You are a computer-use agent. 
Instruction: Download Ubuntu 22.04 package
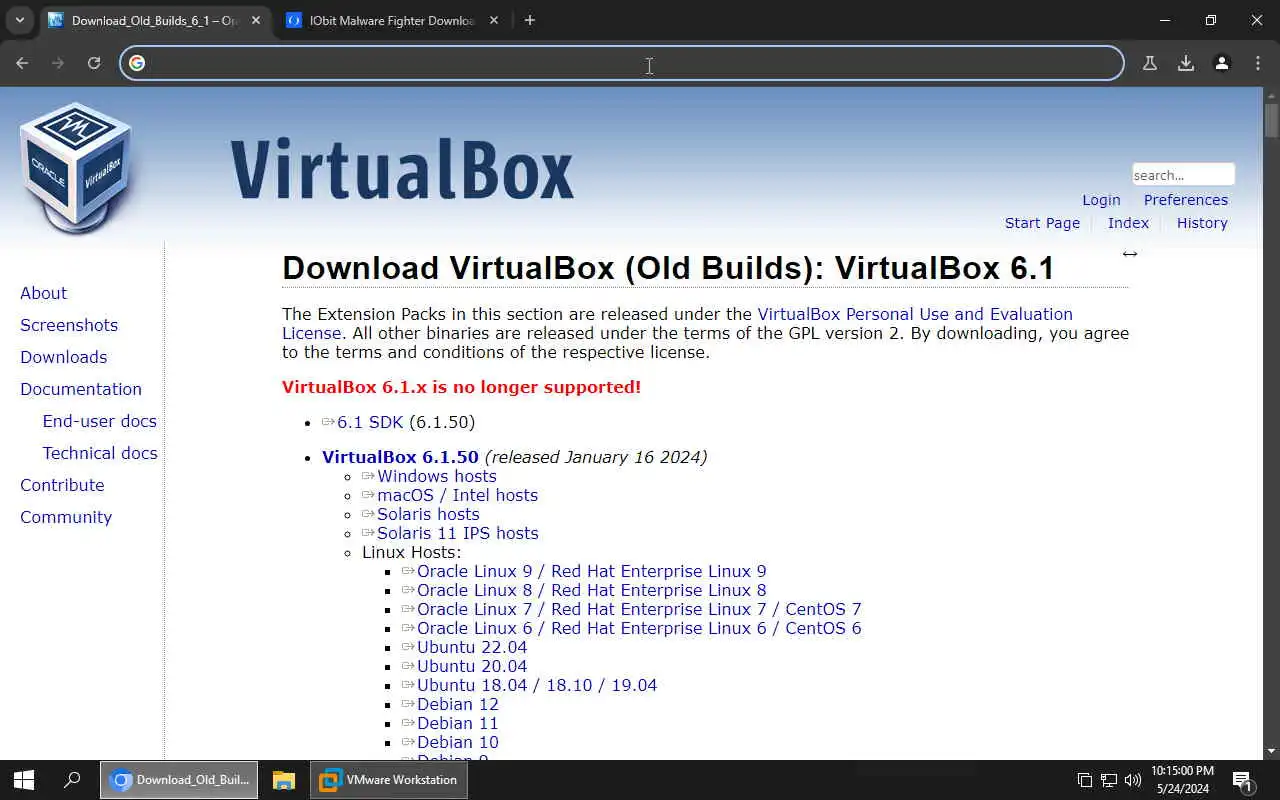(x=472, y=647)
